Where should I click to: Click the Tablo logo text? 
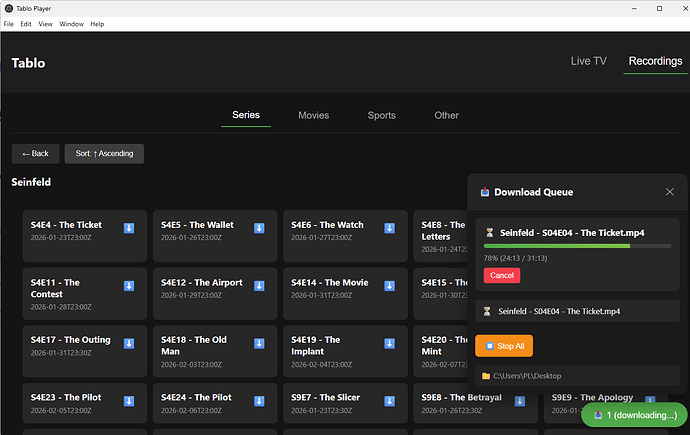coord(28,63)
